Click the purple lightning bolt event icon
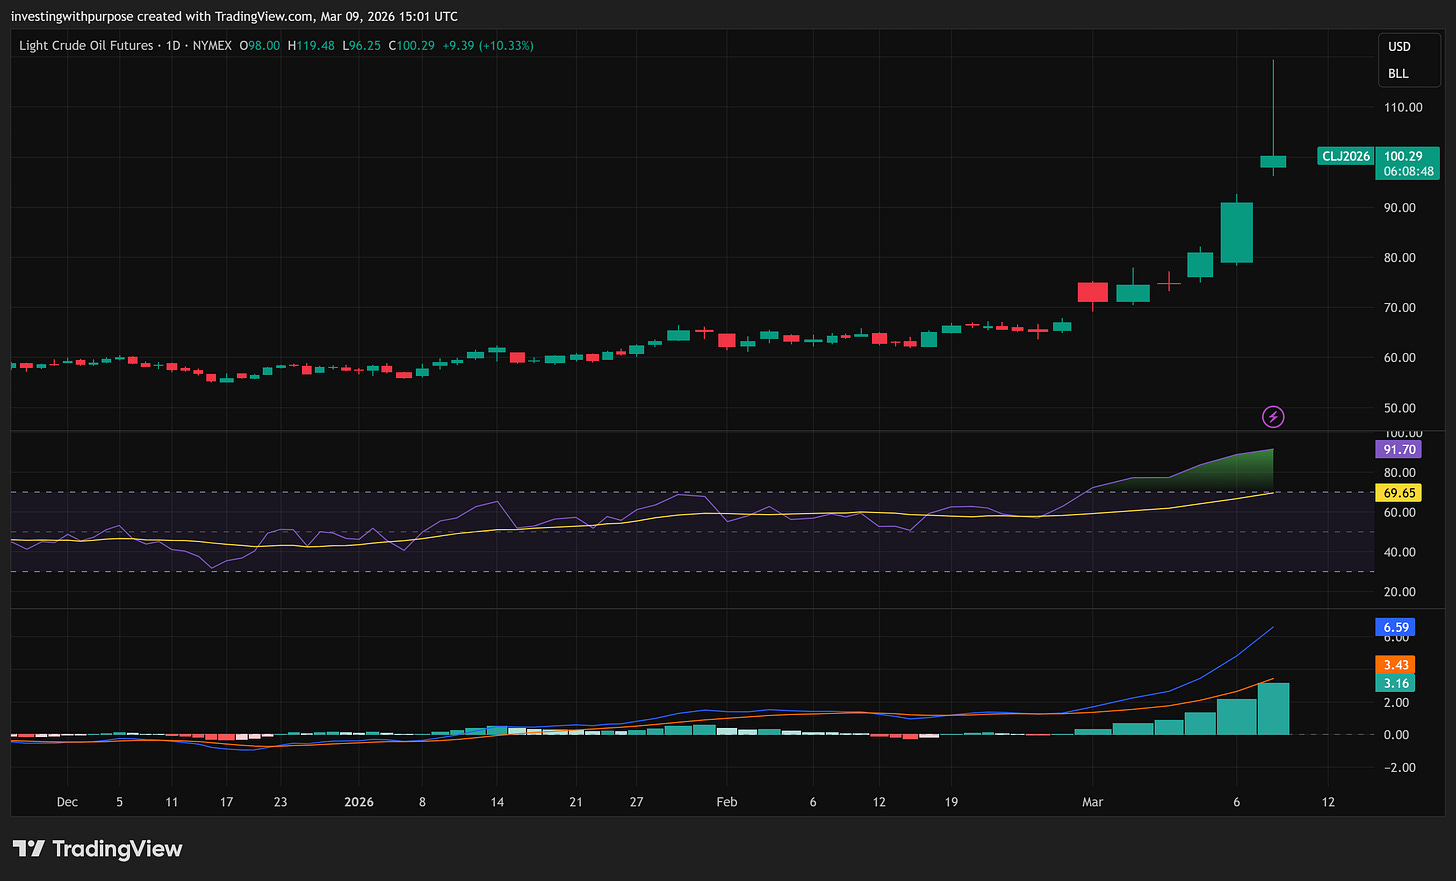 (1273, 416)
